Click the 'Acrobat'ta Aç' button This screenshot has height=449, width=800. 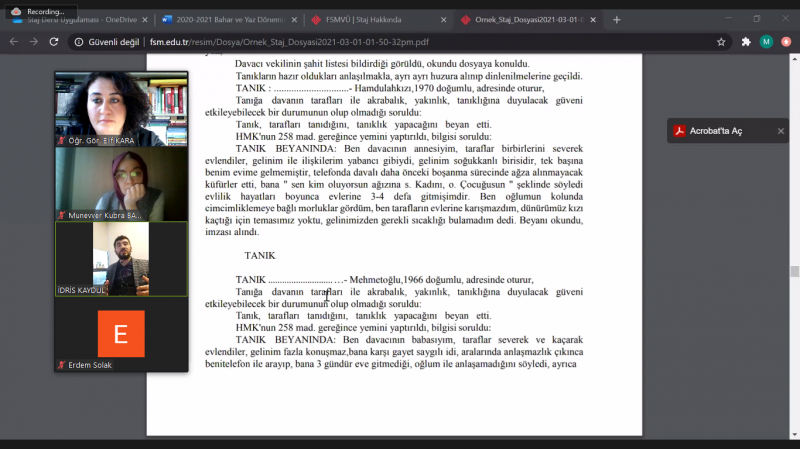click(715, 131)
